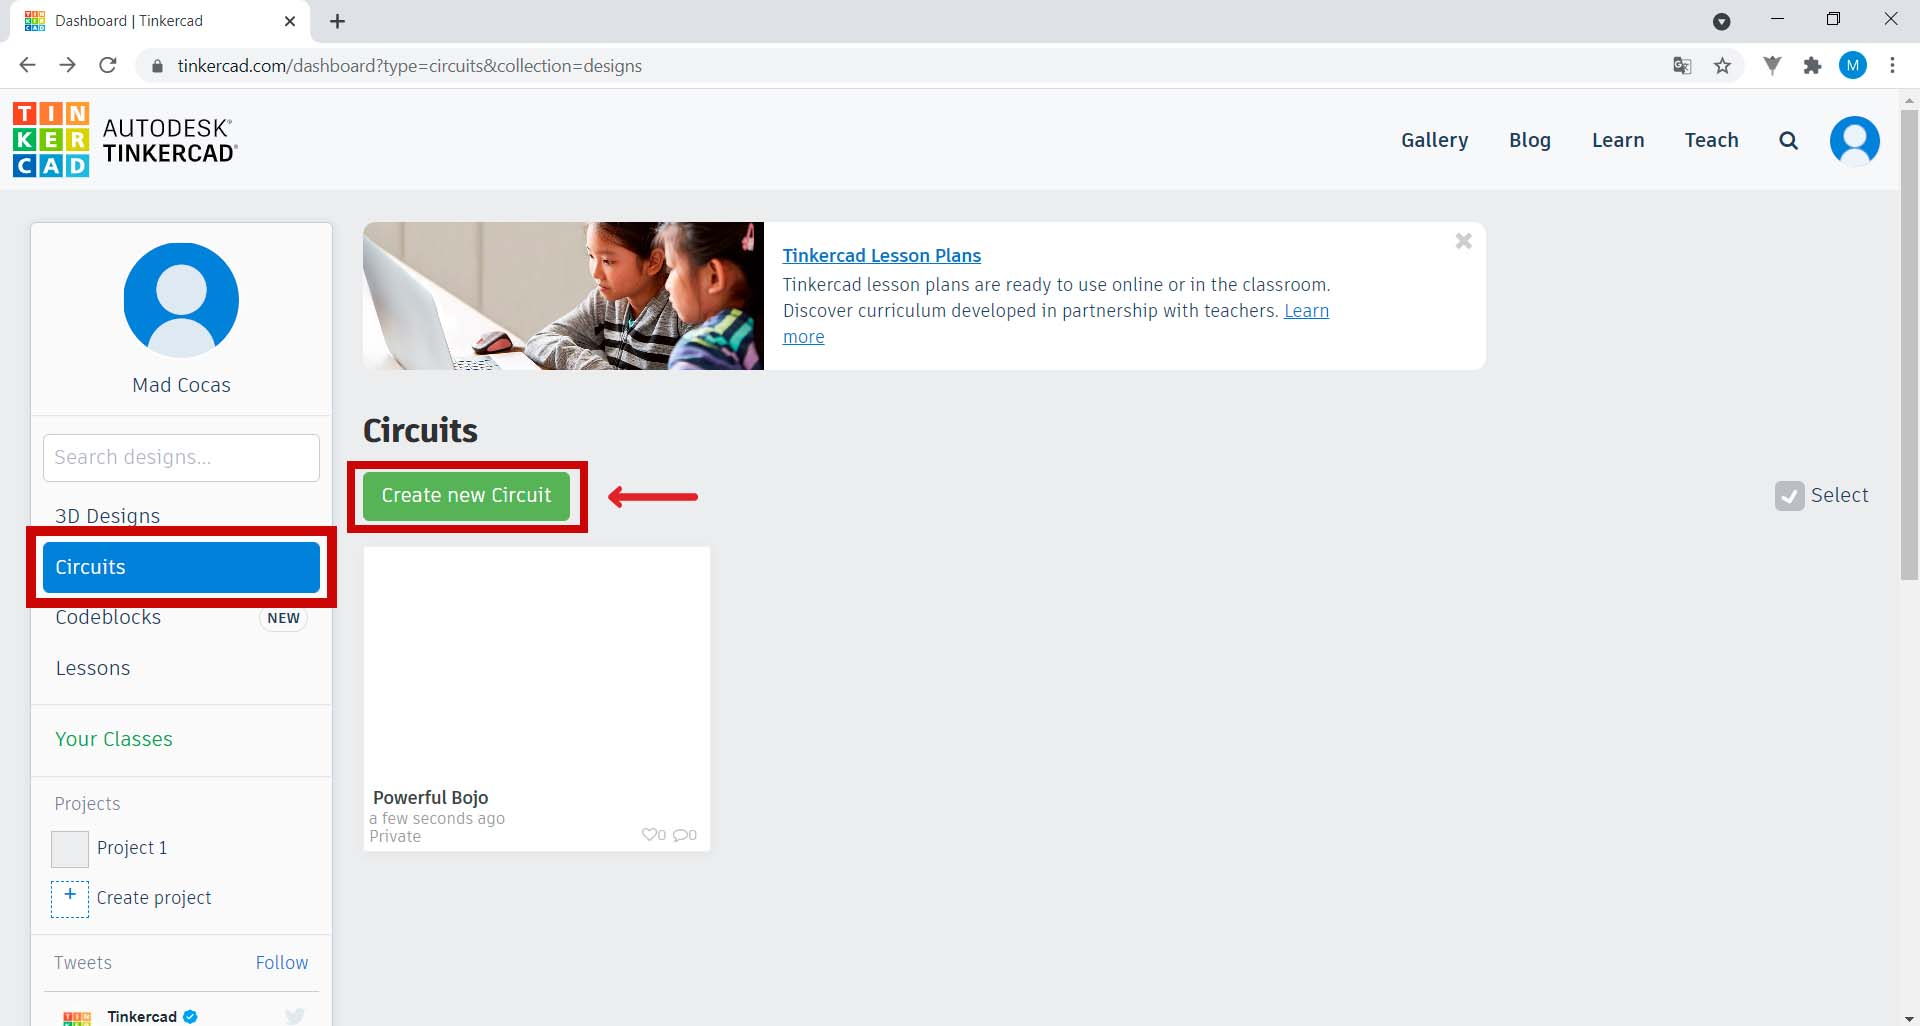
Task: Follow Tinkercad tweets
Action: (x=282, y=962)
